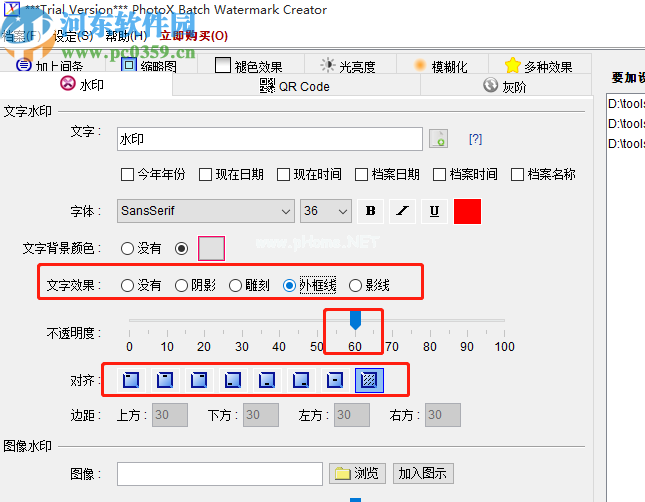Choose the center alignment icon
The image size is (645, 502).
(336, 380)
